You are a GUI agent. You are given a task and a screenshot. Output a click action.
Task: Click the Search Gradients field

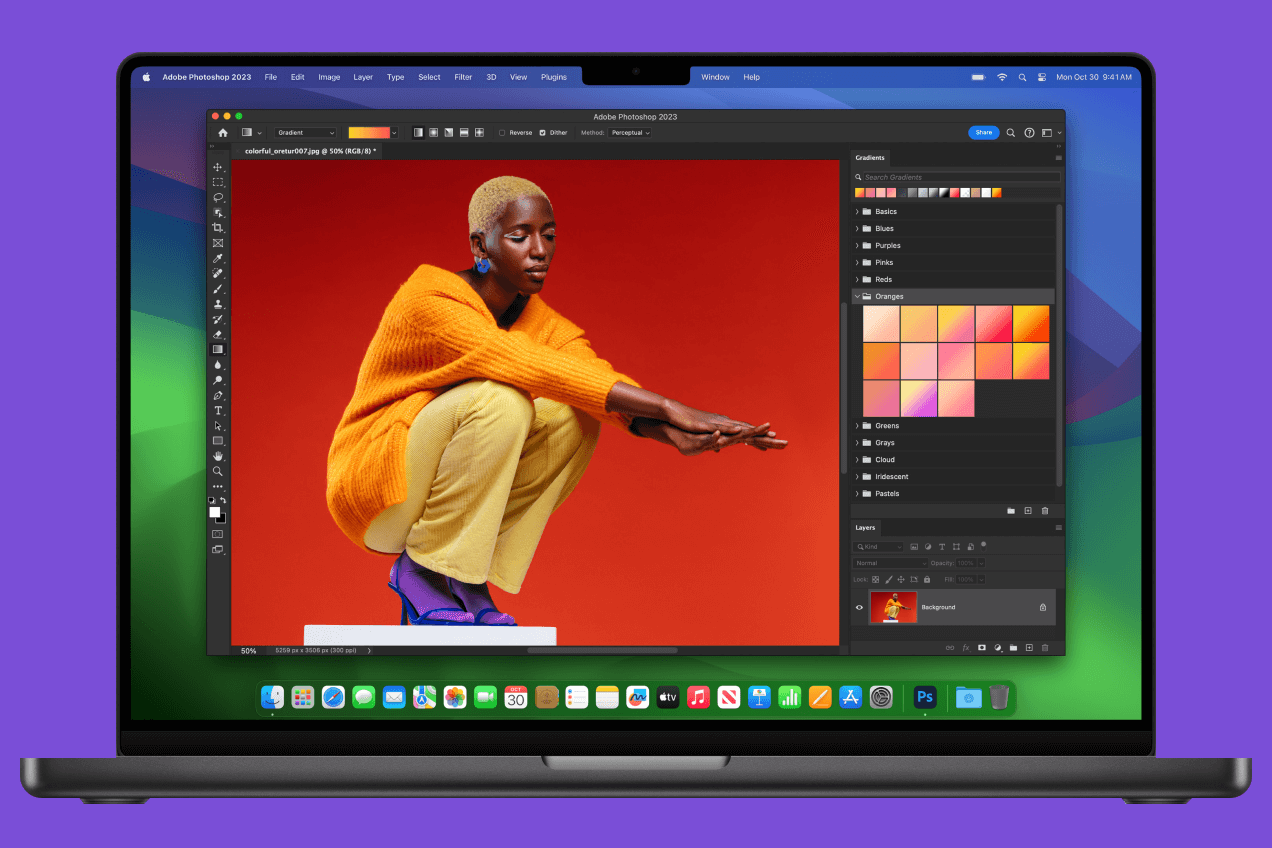[x=957, y=177]
